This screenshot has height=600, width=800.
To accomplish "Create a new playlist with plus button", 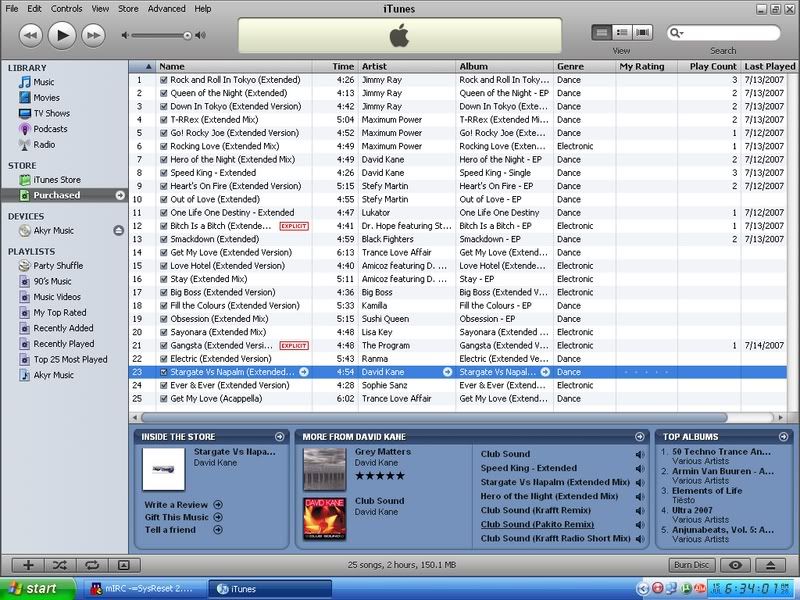I will pos(28,565).
